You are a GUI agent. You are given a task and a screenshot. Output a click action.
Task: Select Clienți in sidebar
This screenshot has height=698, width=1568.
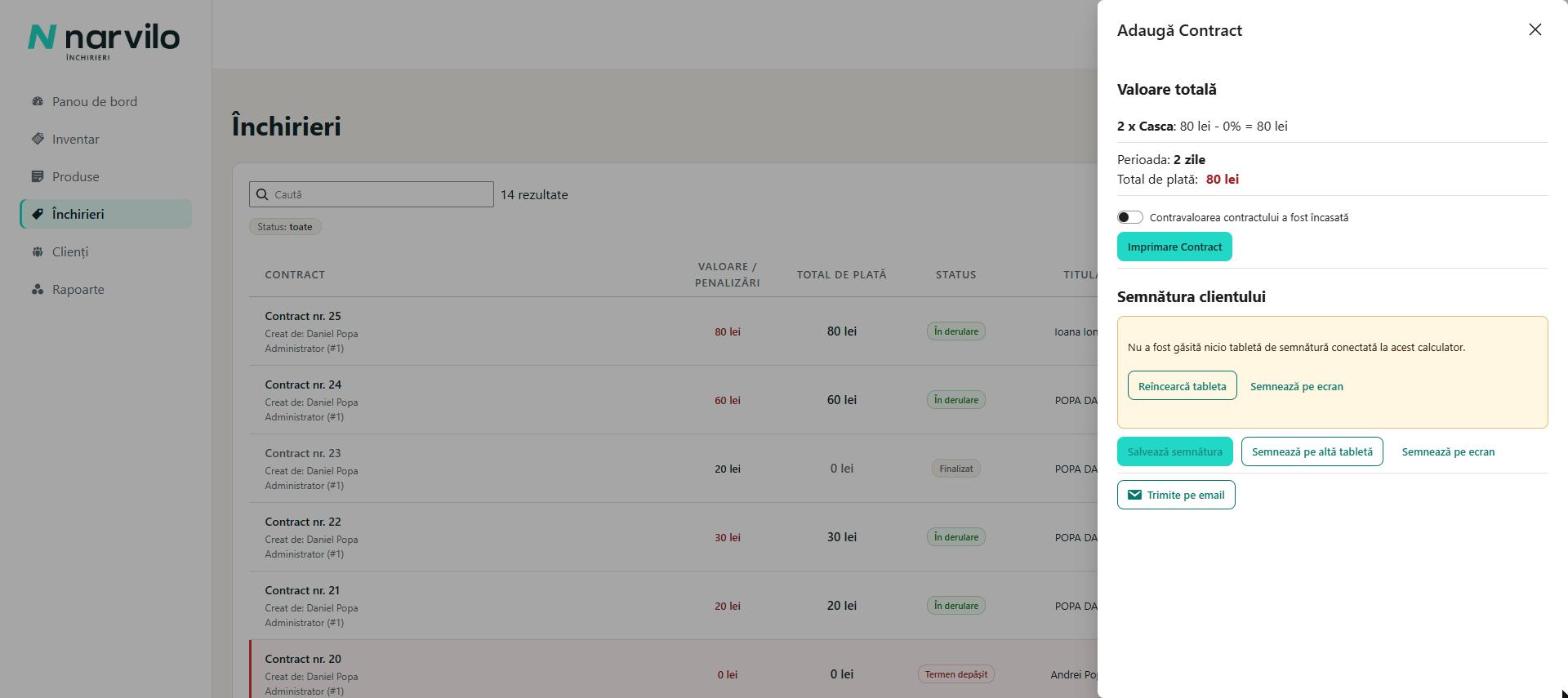105,252
